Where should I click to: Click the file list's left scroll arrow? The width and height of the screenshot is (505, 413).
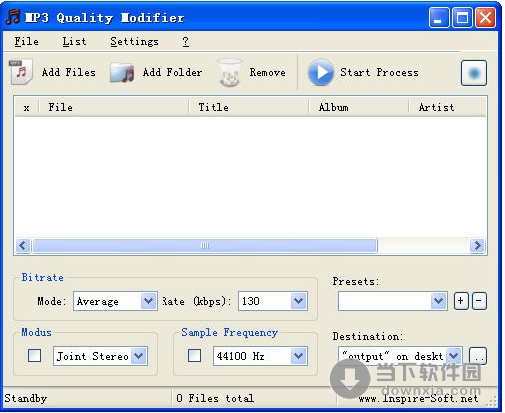pos(23,246)
